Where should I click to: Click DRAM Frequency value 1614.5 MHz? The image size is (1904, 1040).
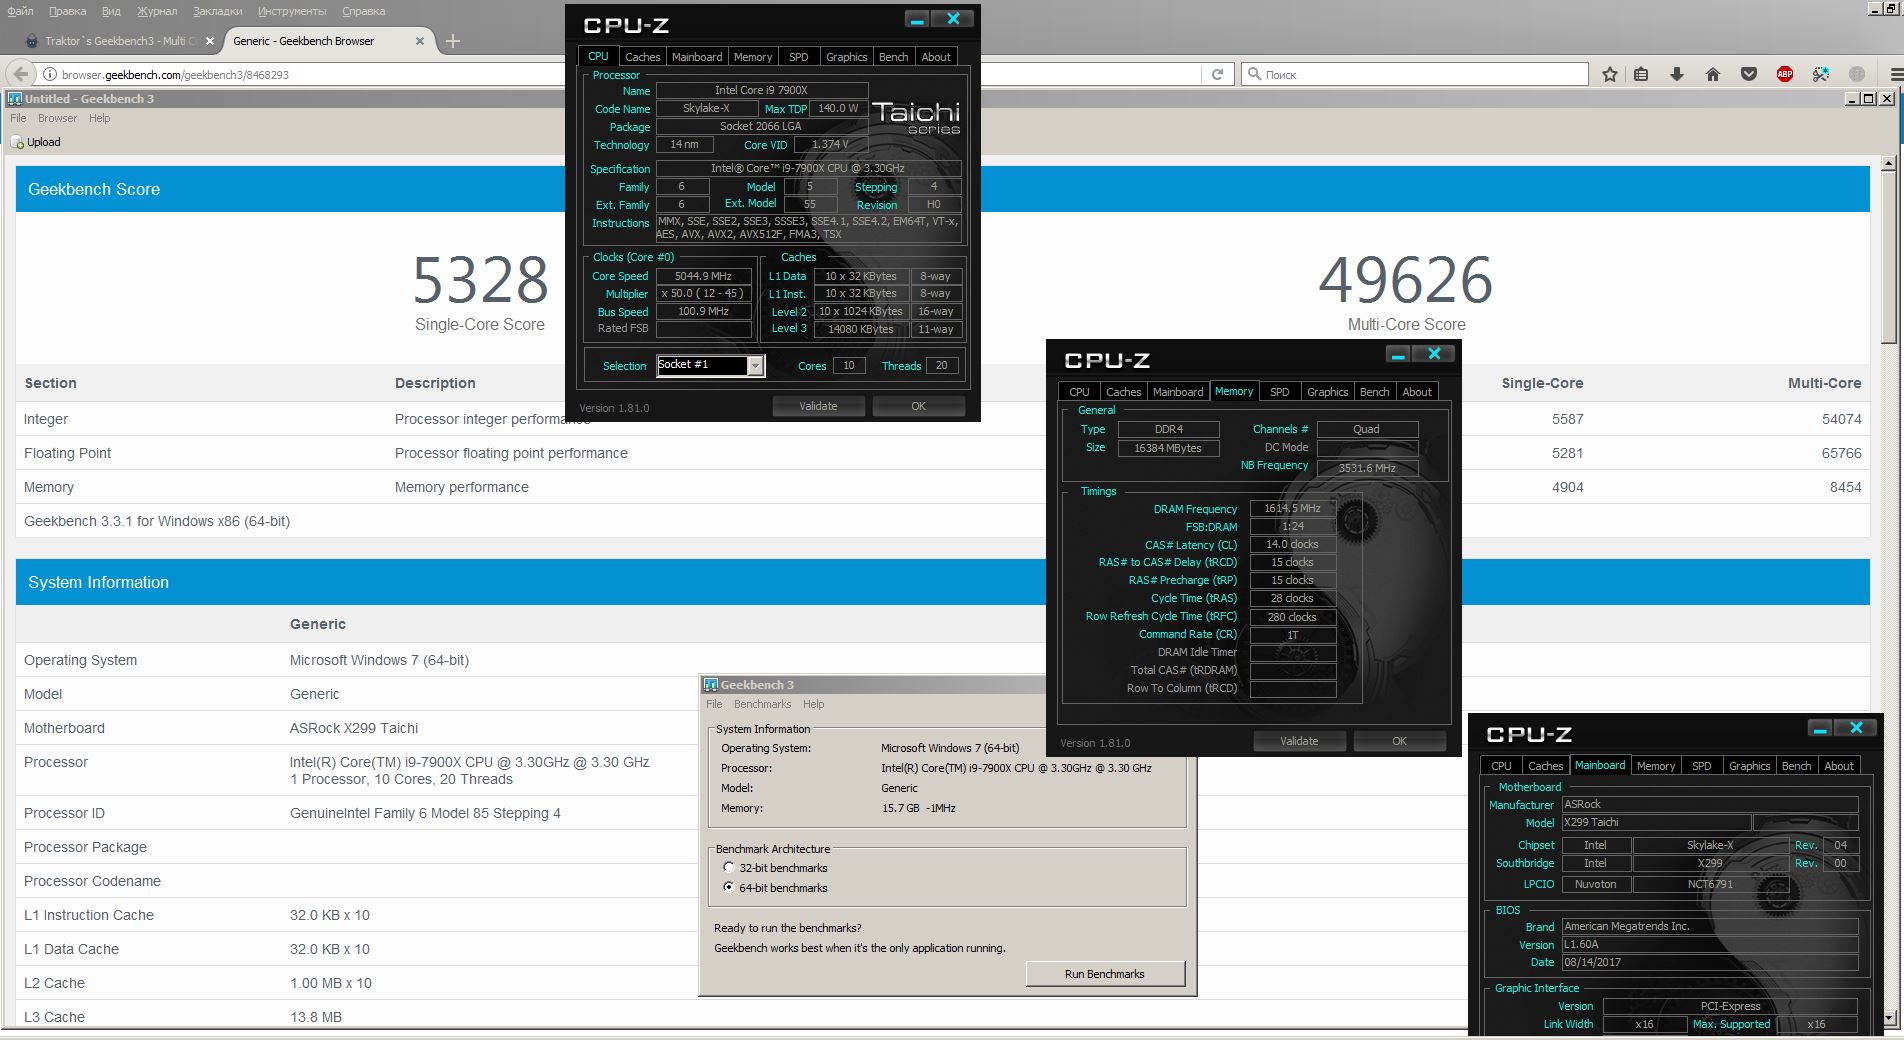tap(1292, 508)
